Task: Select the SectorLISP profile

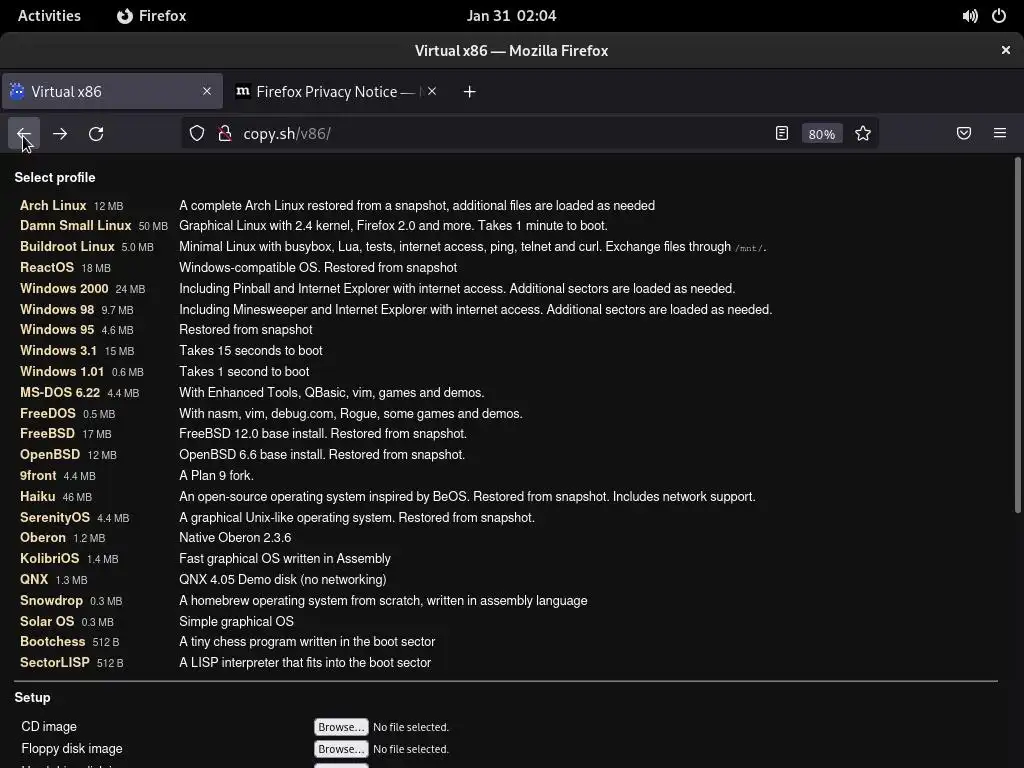Action: [55, 662]
